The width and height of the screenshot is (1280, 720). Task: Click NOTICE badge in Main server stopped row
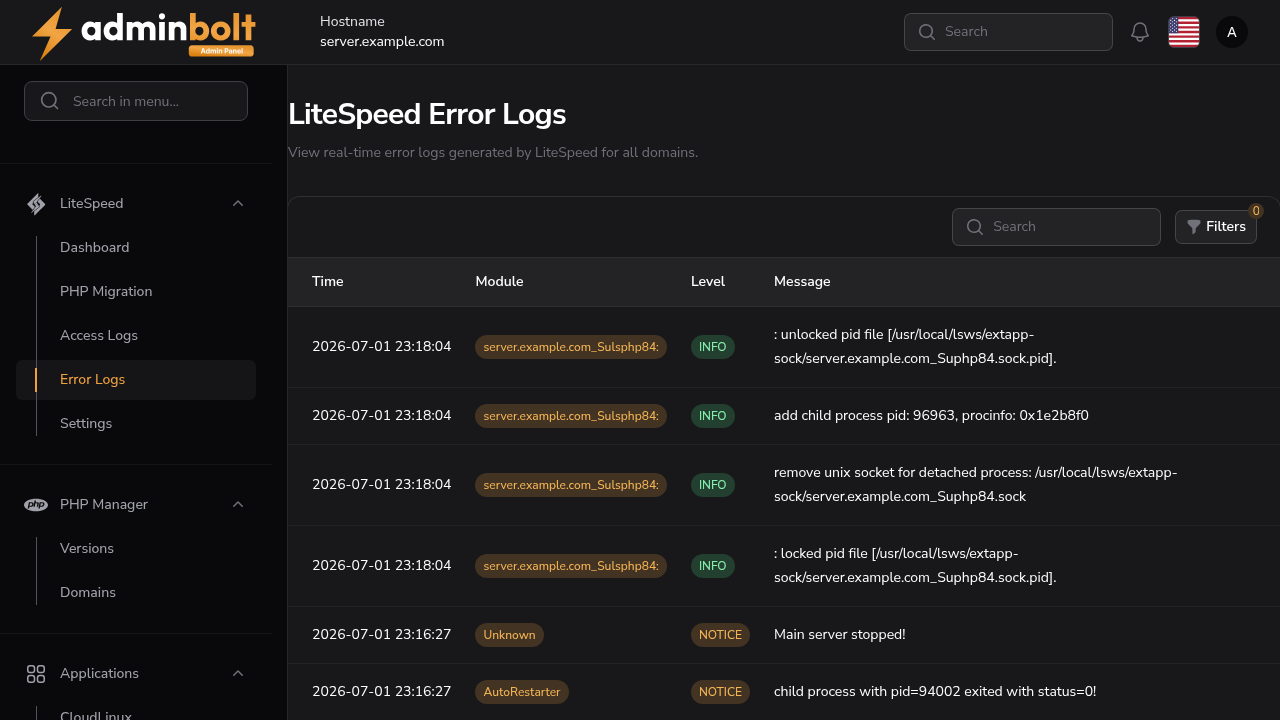pos(720,635)
